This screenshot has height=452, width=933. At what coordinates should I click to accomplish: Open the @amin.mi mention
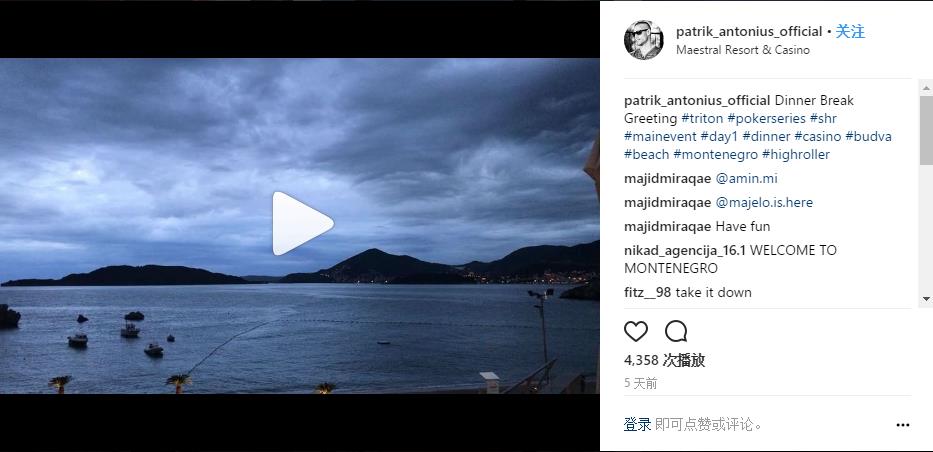tap(746, 178)
